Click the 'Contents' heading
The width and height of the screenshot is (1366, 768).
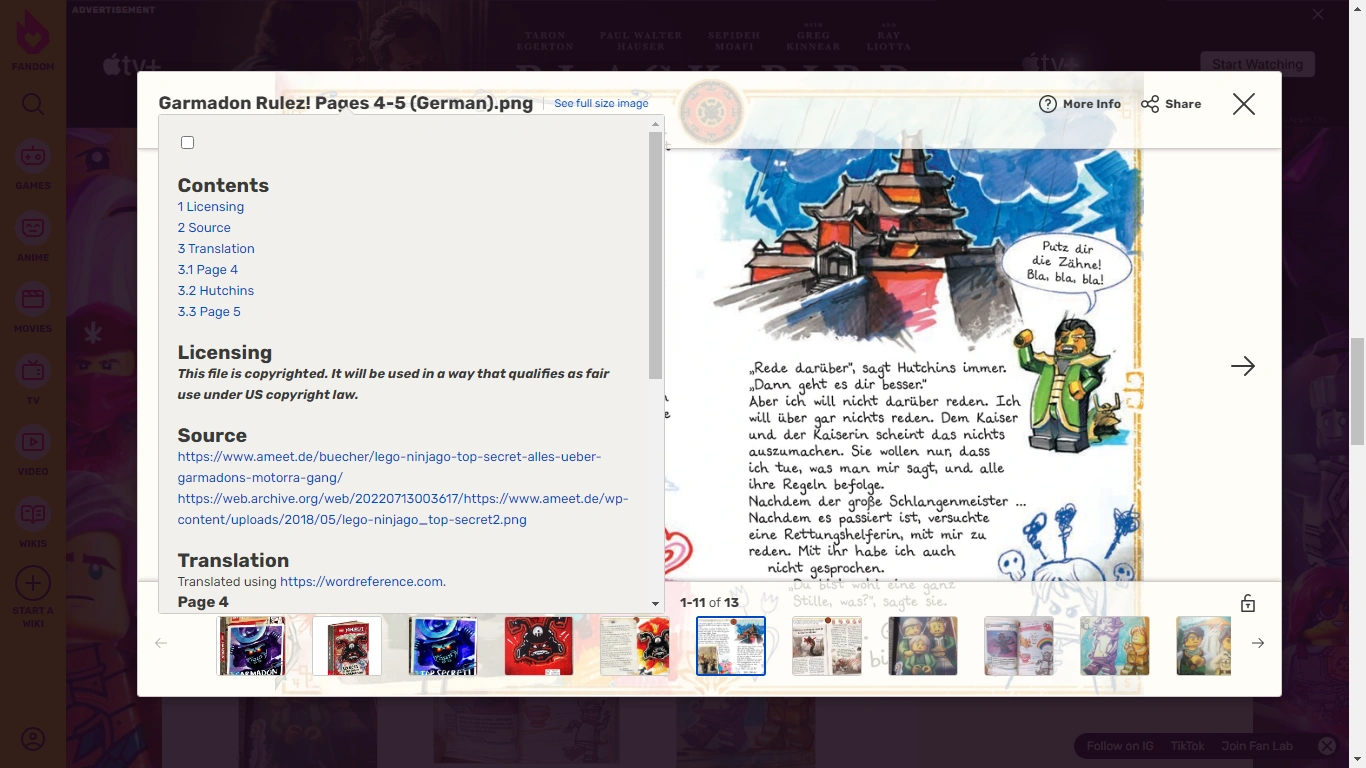[224, 185]
